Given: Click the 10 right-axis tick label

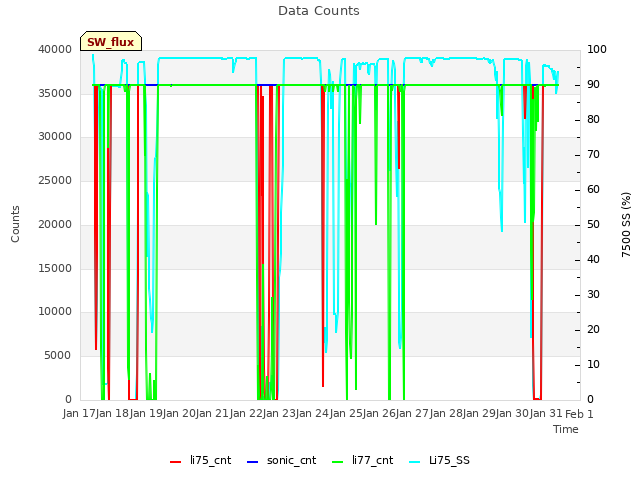Looking at the screenshot, I should [x=593, y=364].
